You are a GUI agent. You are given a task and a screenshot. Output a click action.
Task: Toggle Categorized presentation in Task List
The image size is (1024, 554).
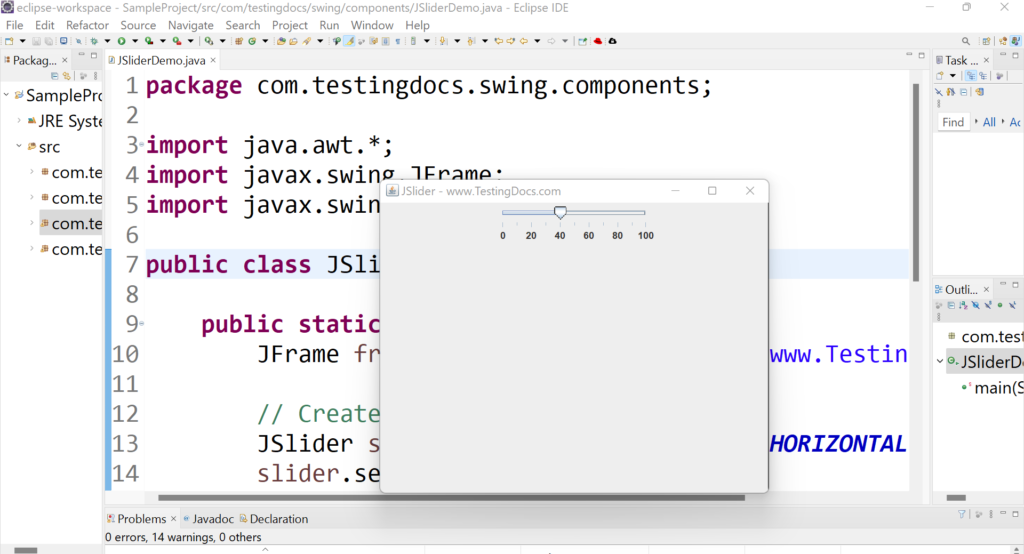(x=971, y=75)
